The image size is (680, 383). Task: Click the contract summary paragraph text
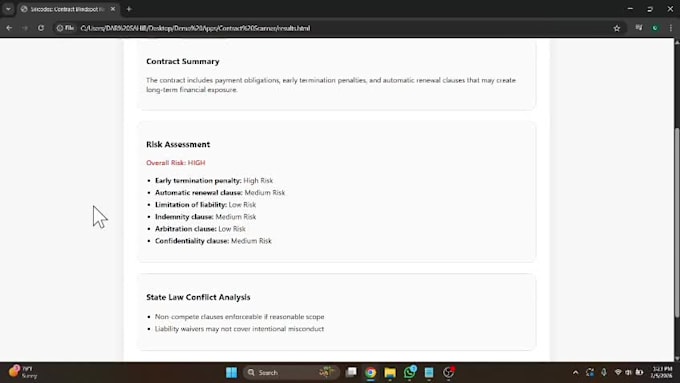tap(331, 85)
